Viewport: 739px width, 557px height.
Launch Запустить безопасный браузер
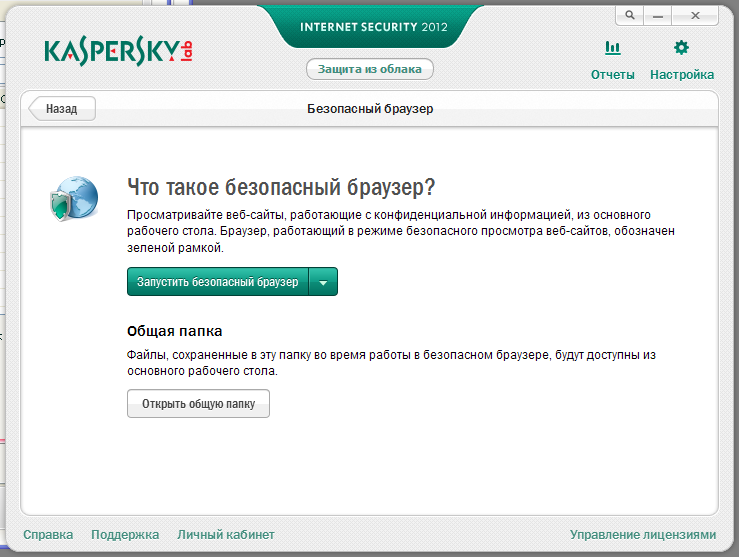click(218, 282)
